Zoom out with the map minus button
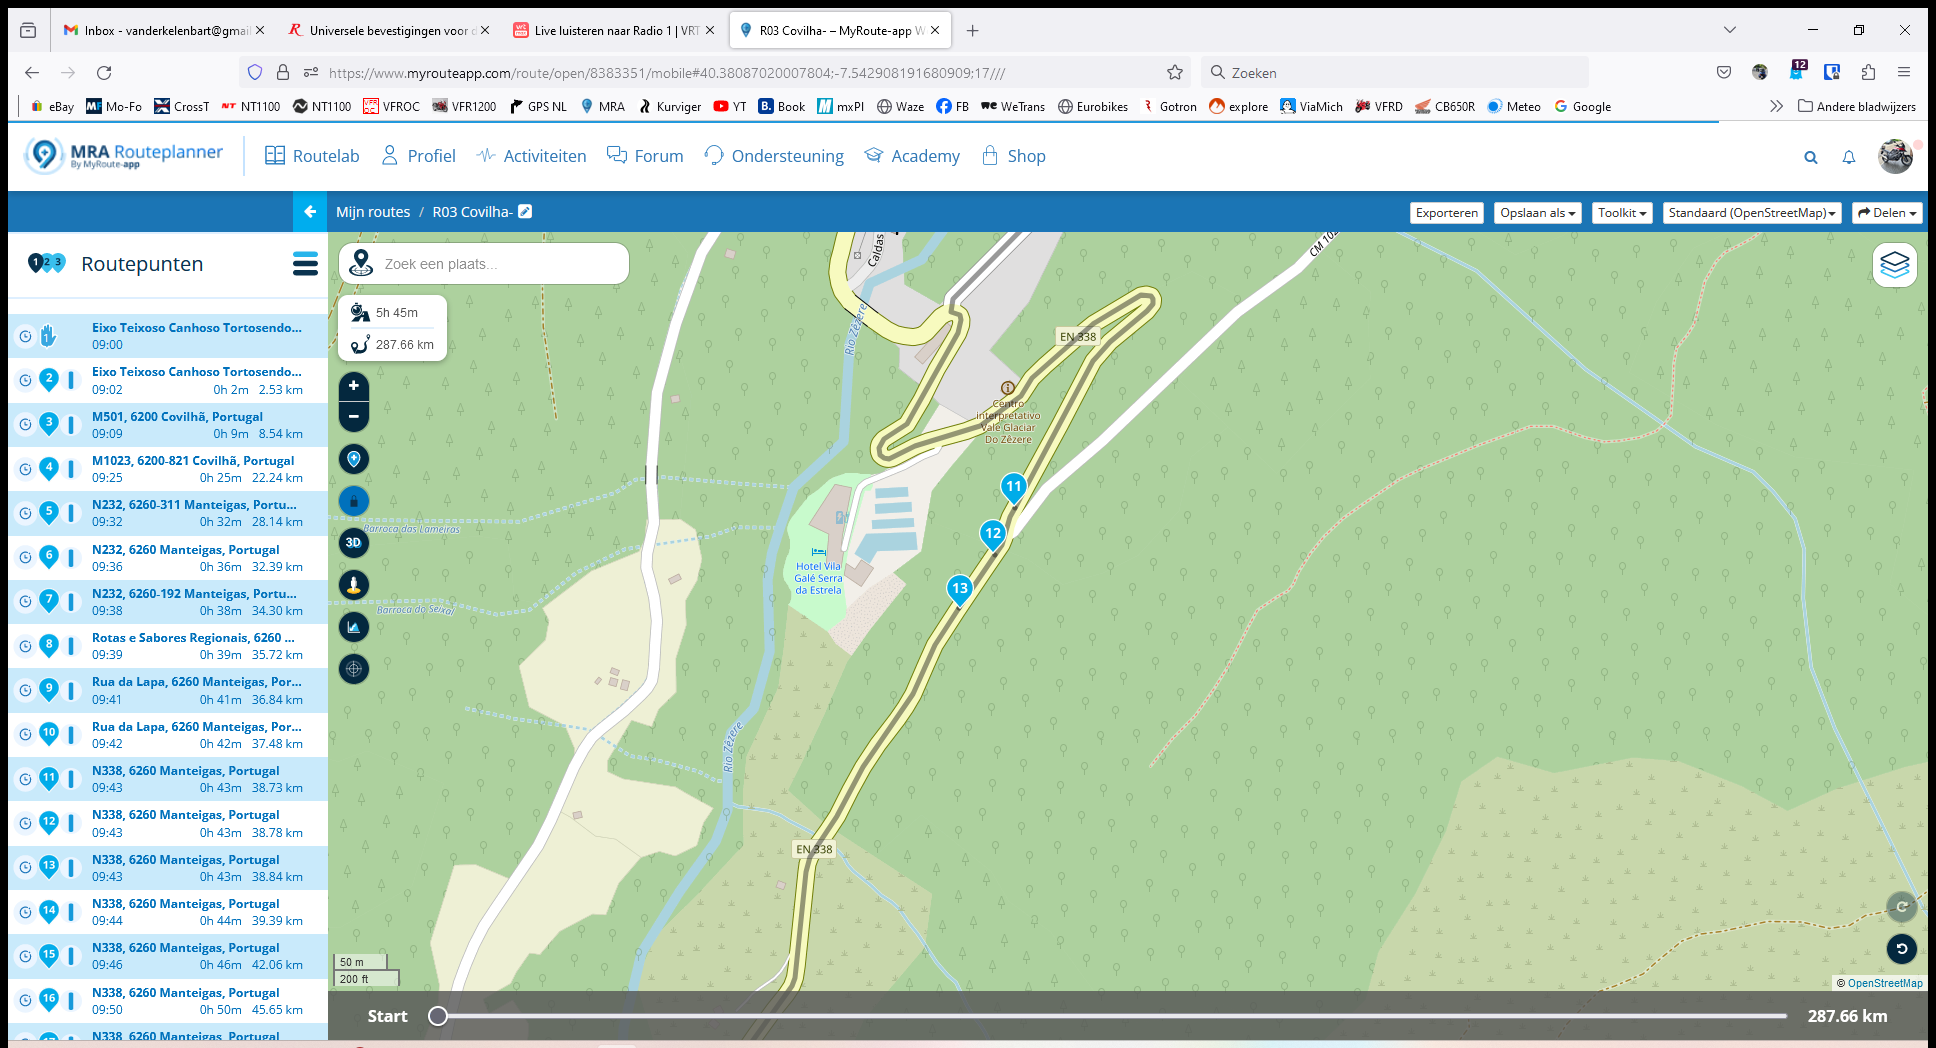This screenshot has height=1048, width=1936. [x=354, y=416]
